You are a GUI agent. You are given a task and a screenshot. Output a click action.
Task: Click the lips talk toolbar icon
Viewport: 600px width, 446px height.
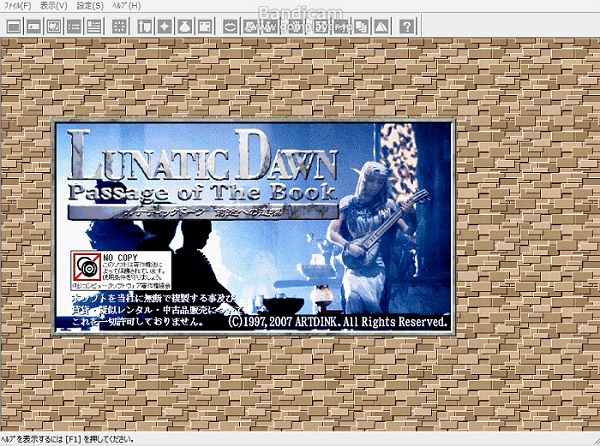tap(230, 26)
